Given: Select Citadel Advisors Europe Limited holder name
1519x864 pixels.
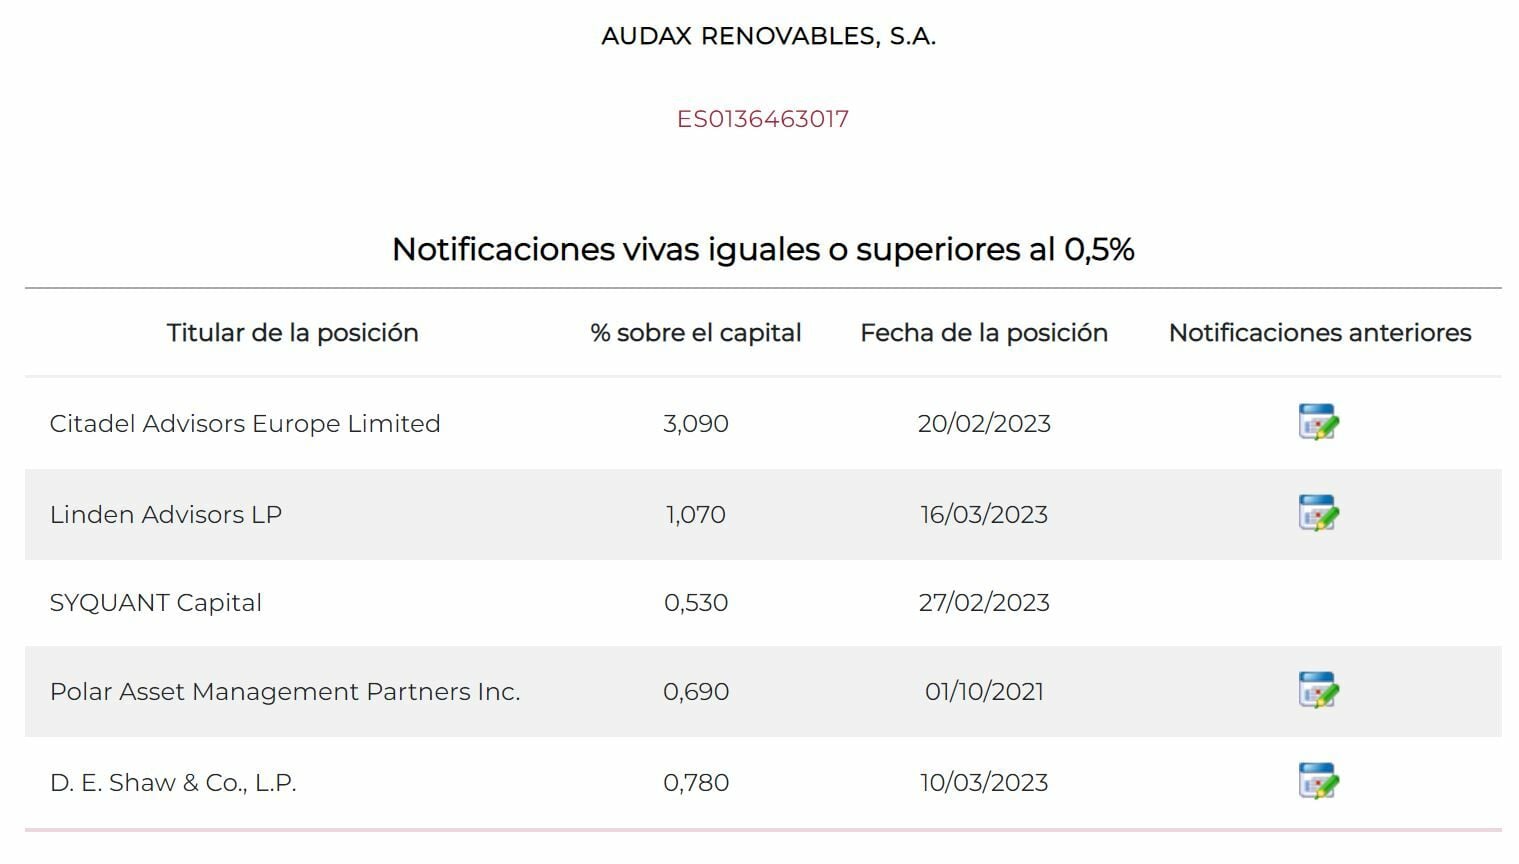Looking at the screenshot, I should pos(245,424).
